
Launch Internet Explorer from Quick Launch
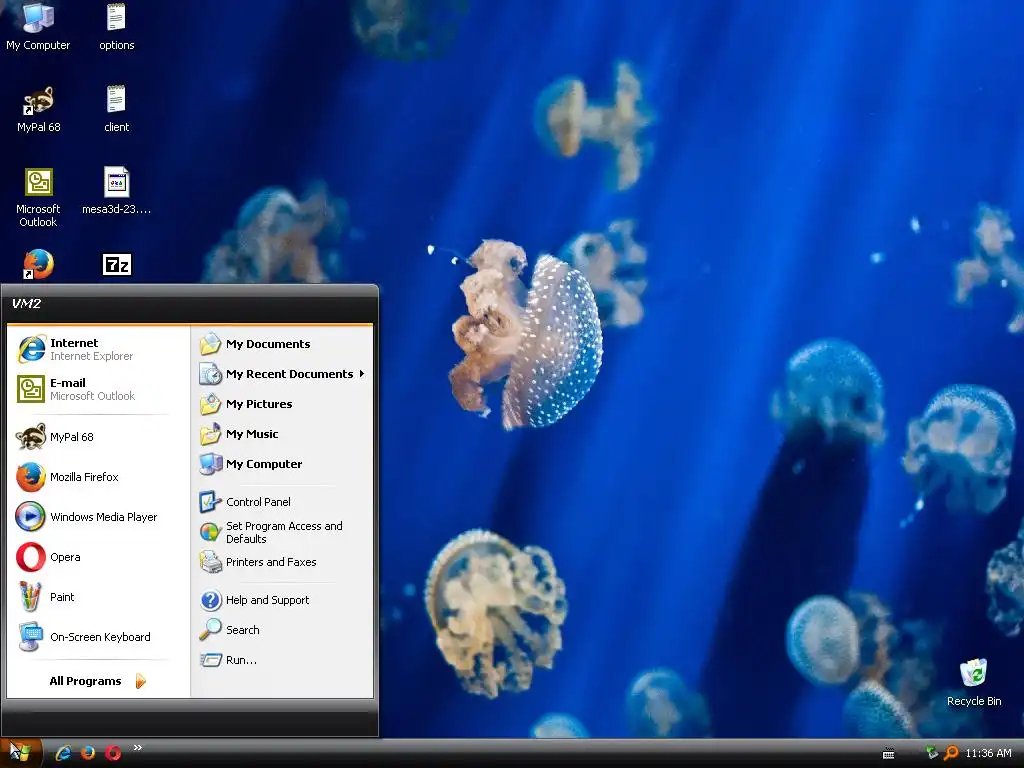point(63,753)
